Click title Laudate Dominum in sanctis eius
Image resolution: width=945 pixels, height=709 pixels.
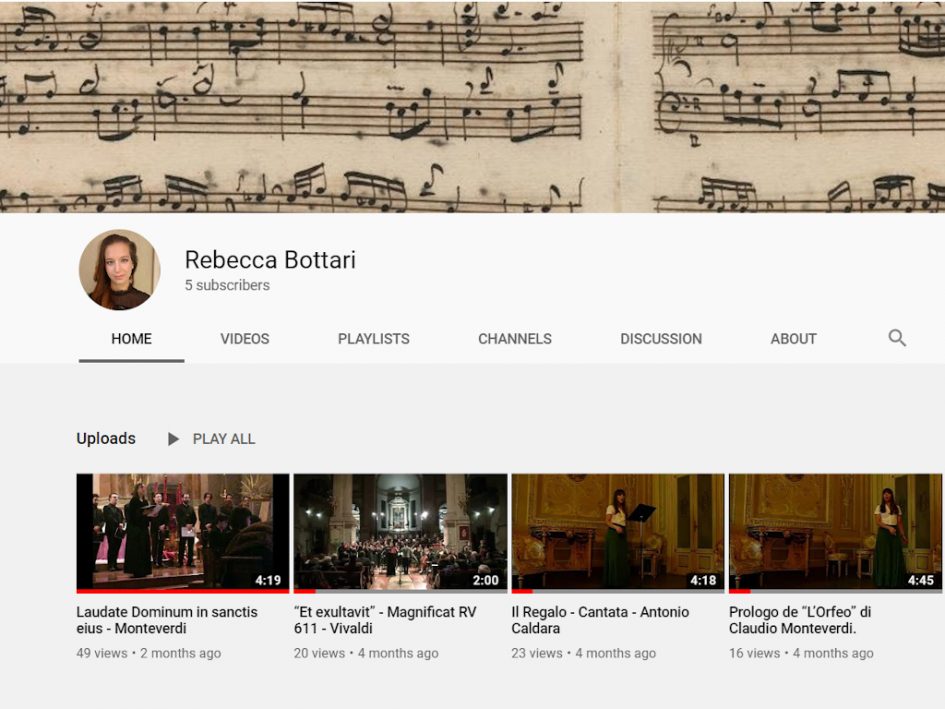coord(167,620)
